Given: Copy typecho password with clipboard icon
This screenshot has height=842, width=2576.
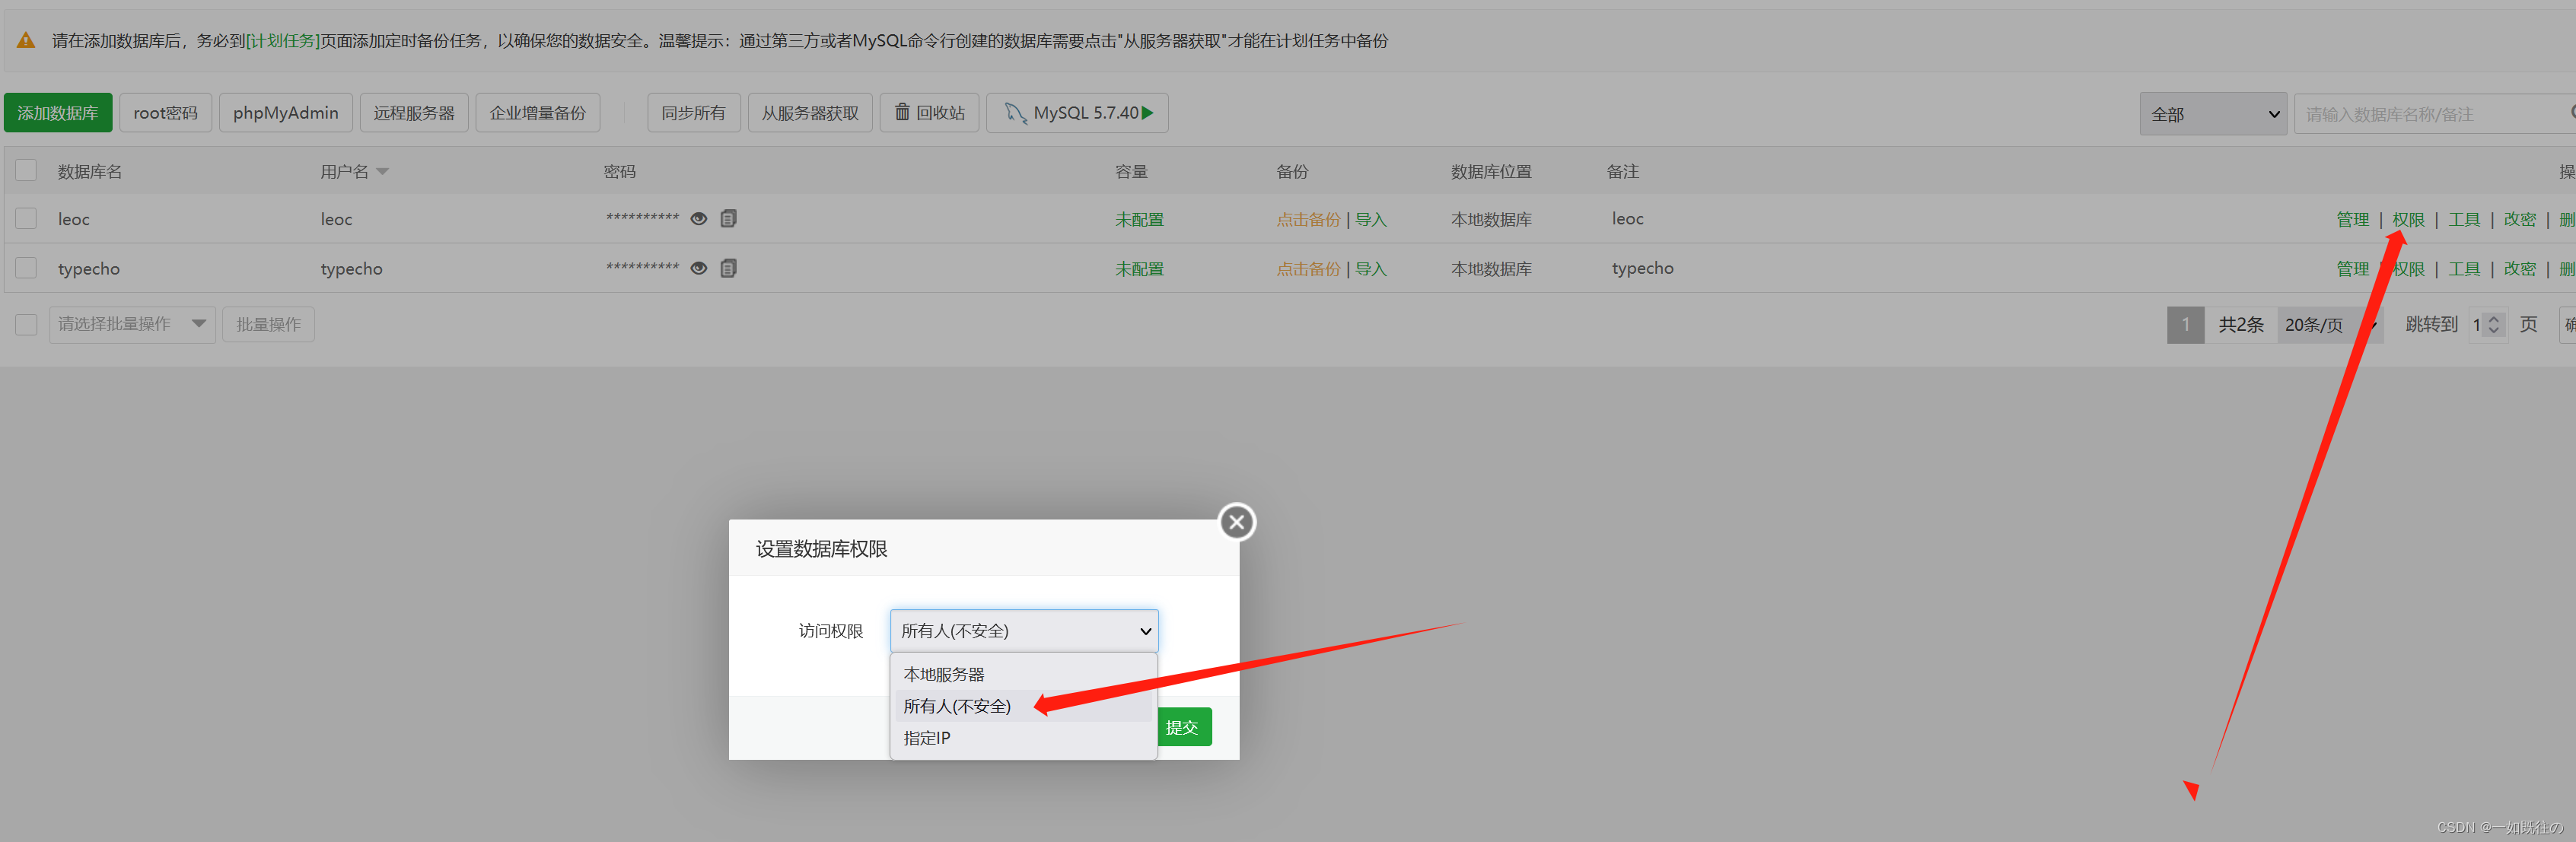Looking at the screenshot, I should [729, 267].
